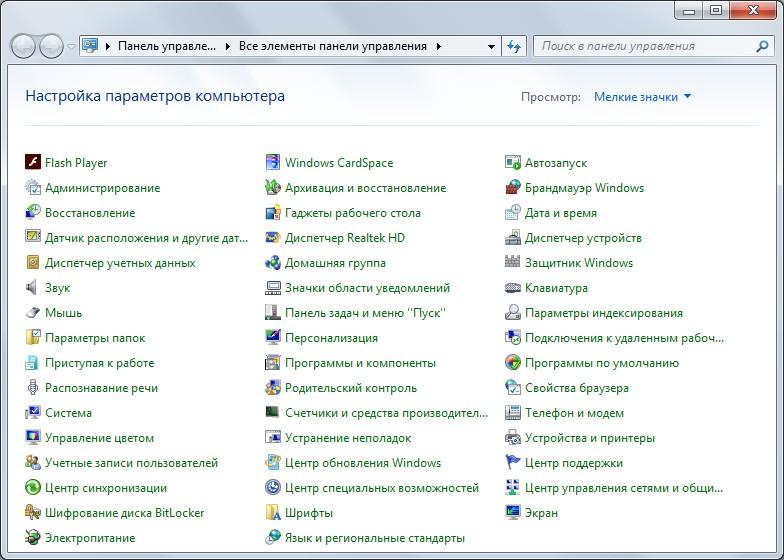Image resolution: width=784 pixels, height=560 pixels.
Task: Click the Клавиатура keyboard icon
Action: 512,287
